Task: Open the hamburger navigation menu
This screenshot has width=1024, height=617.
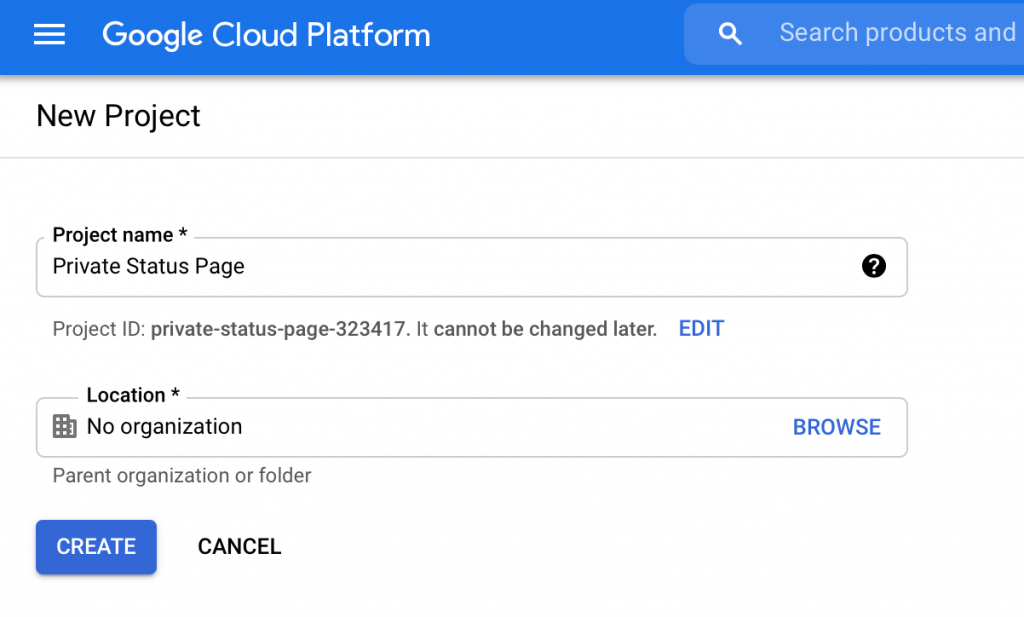Action: [49, 34]
